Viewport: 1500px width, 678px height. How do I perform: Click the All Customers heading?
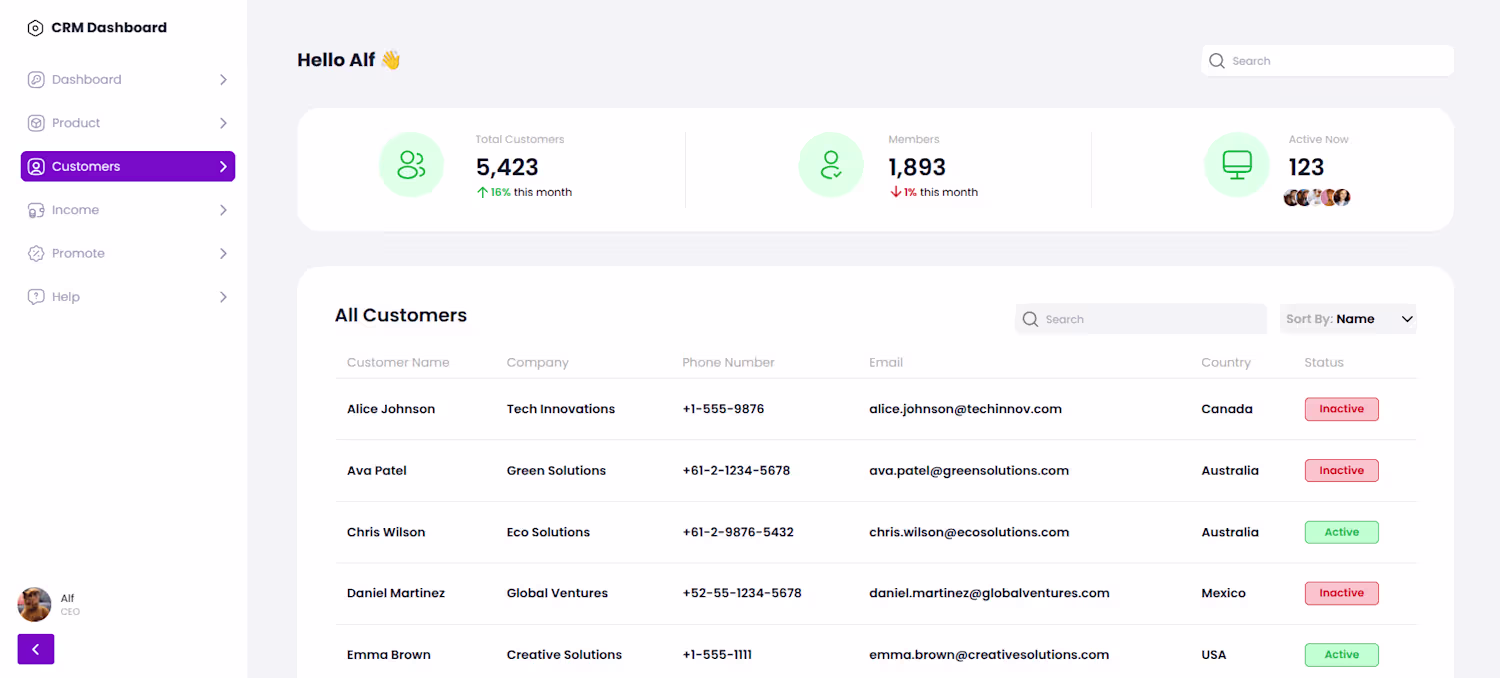tap(401, 315)
